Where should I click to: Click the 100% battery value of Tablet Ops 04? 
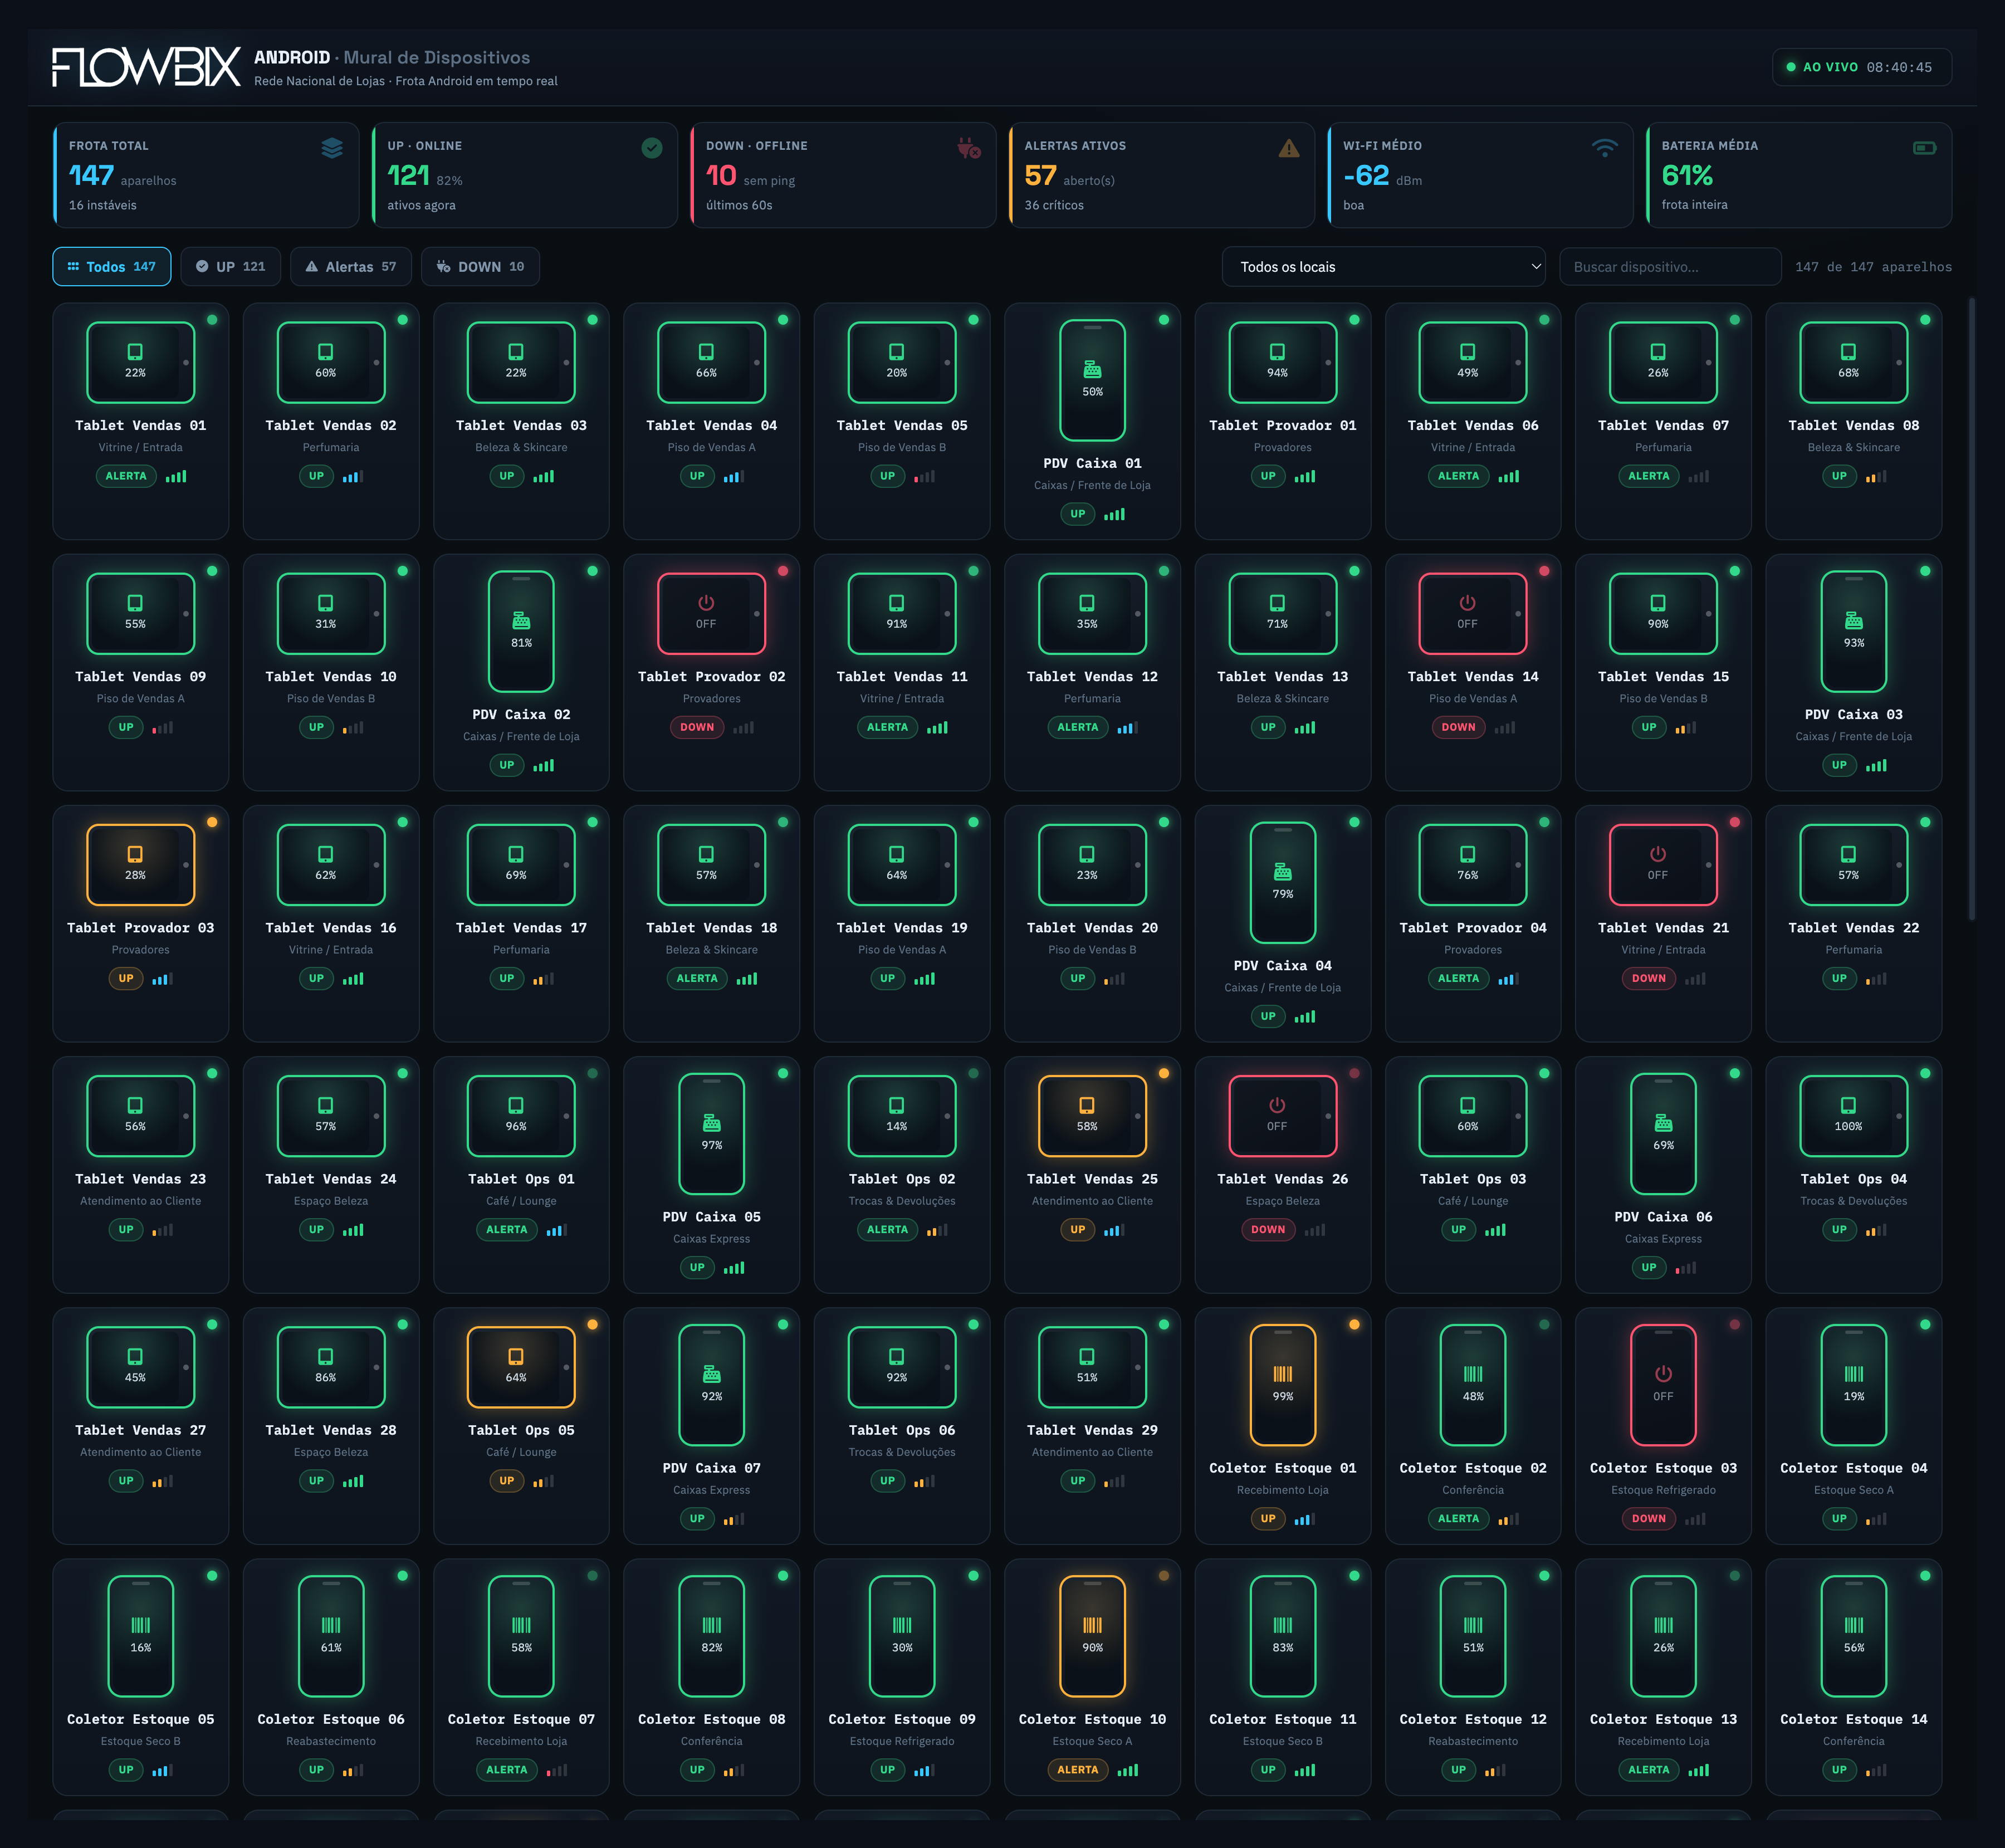(x=1848, y=1126)
